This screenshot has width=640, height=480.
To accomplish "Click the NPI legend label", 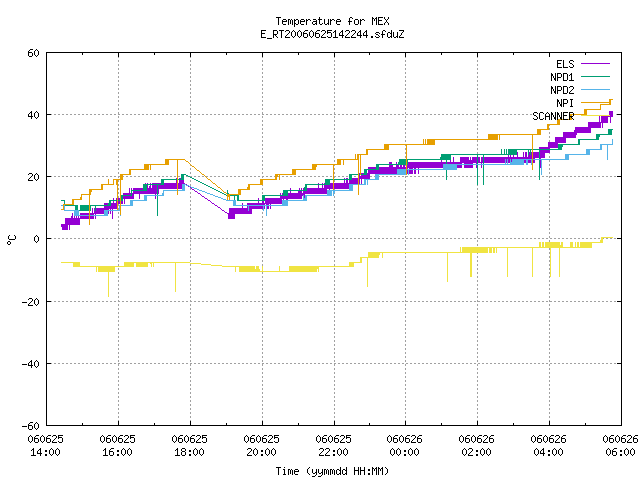I will coord(565,103).
